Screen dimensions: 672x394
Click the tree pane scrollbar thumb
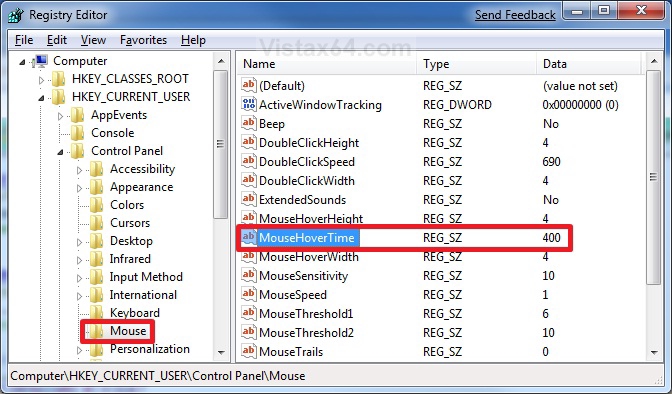221,144
